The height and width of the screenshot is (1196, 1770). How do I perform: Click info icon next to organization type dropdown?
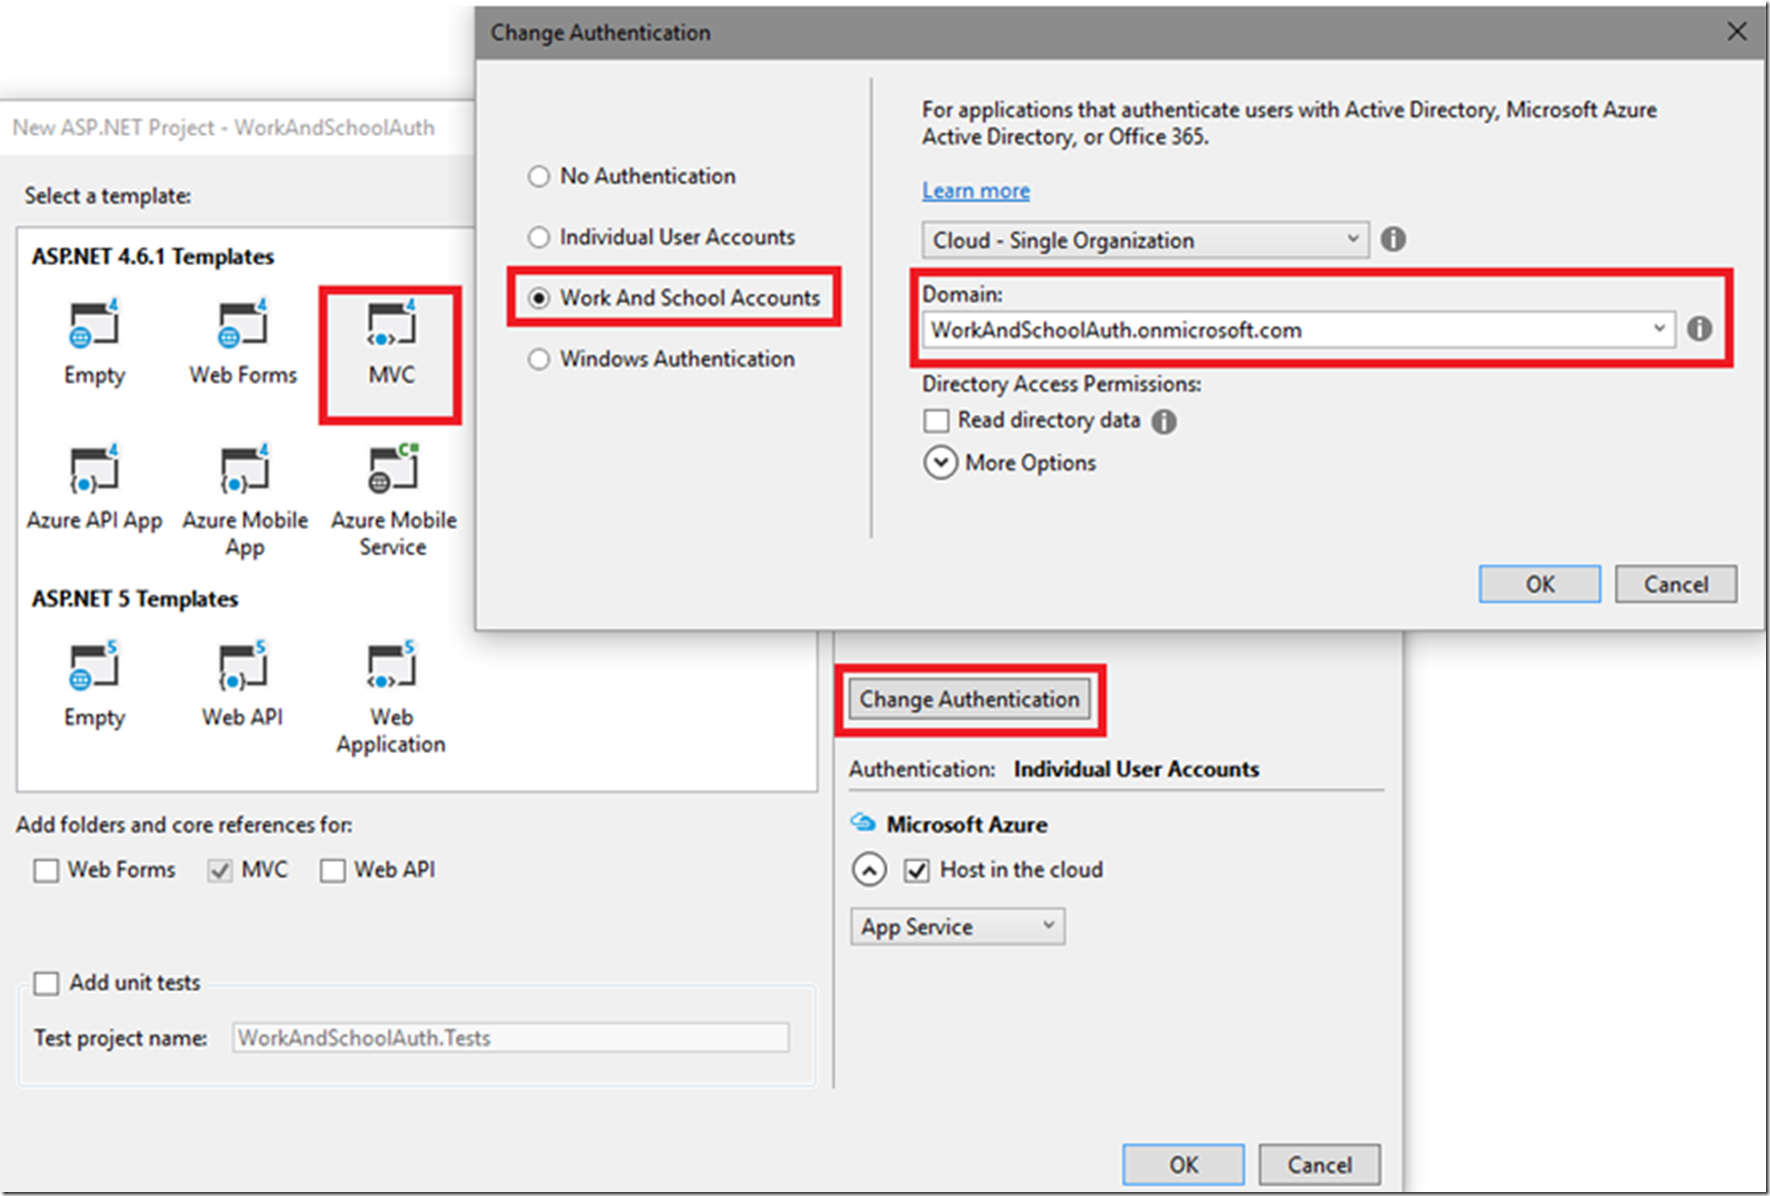[x=1393, y=239]
